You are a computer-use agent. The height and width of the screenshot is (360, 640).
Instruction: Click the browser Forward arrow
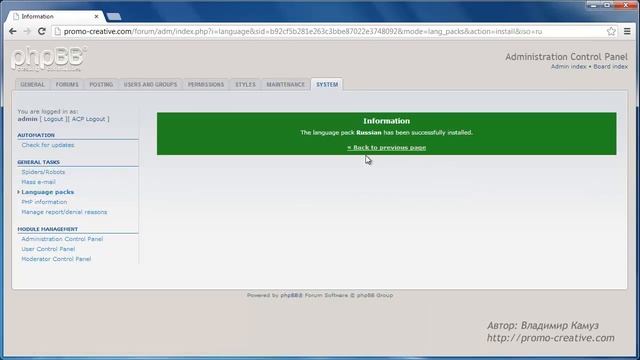point(27,31)
